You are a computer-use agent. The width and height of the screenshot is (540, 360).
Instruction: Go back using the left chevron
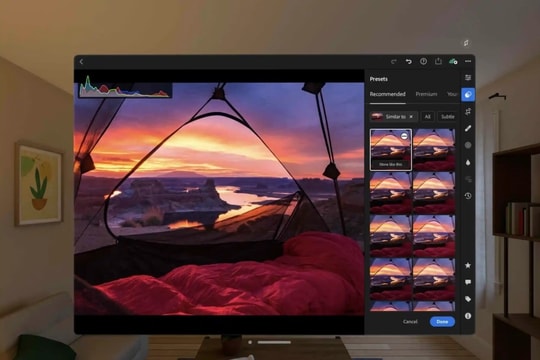82,62
